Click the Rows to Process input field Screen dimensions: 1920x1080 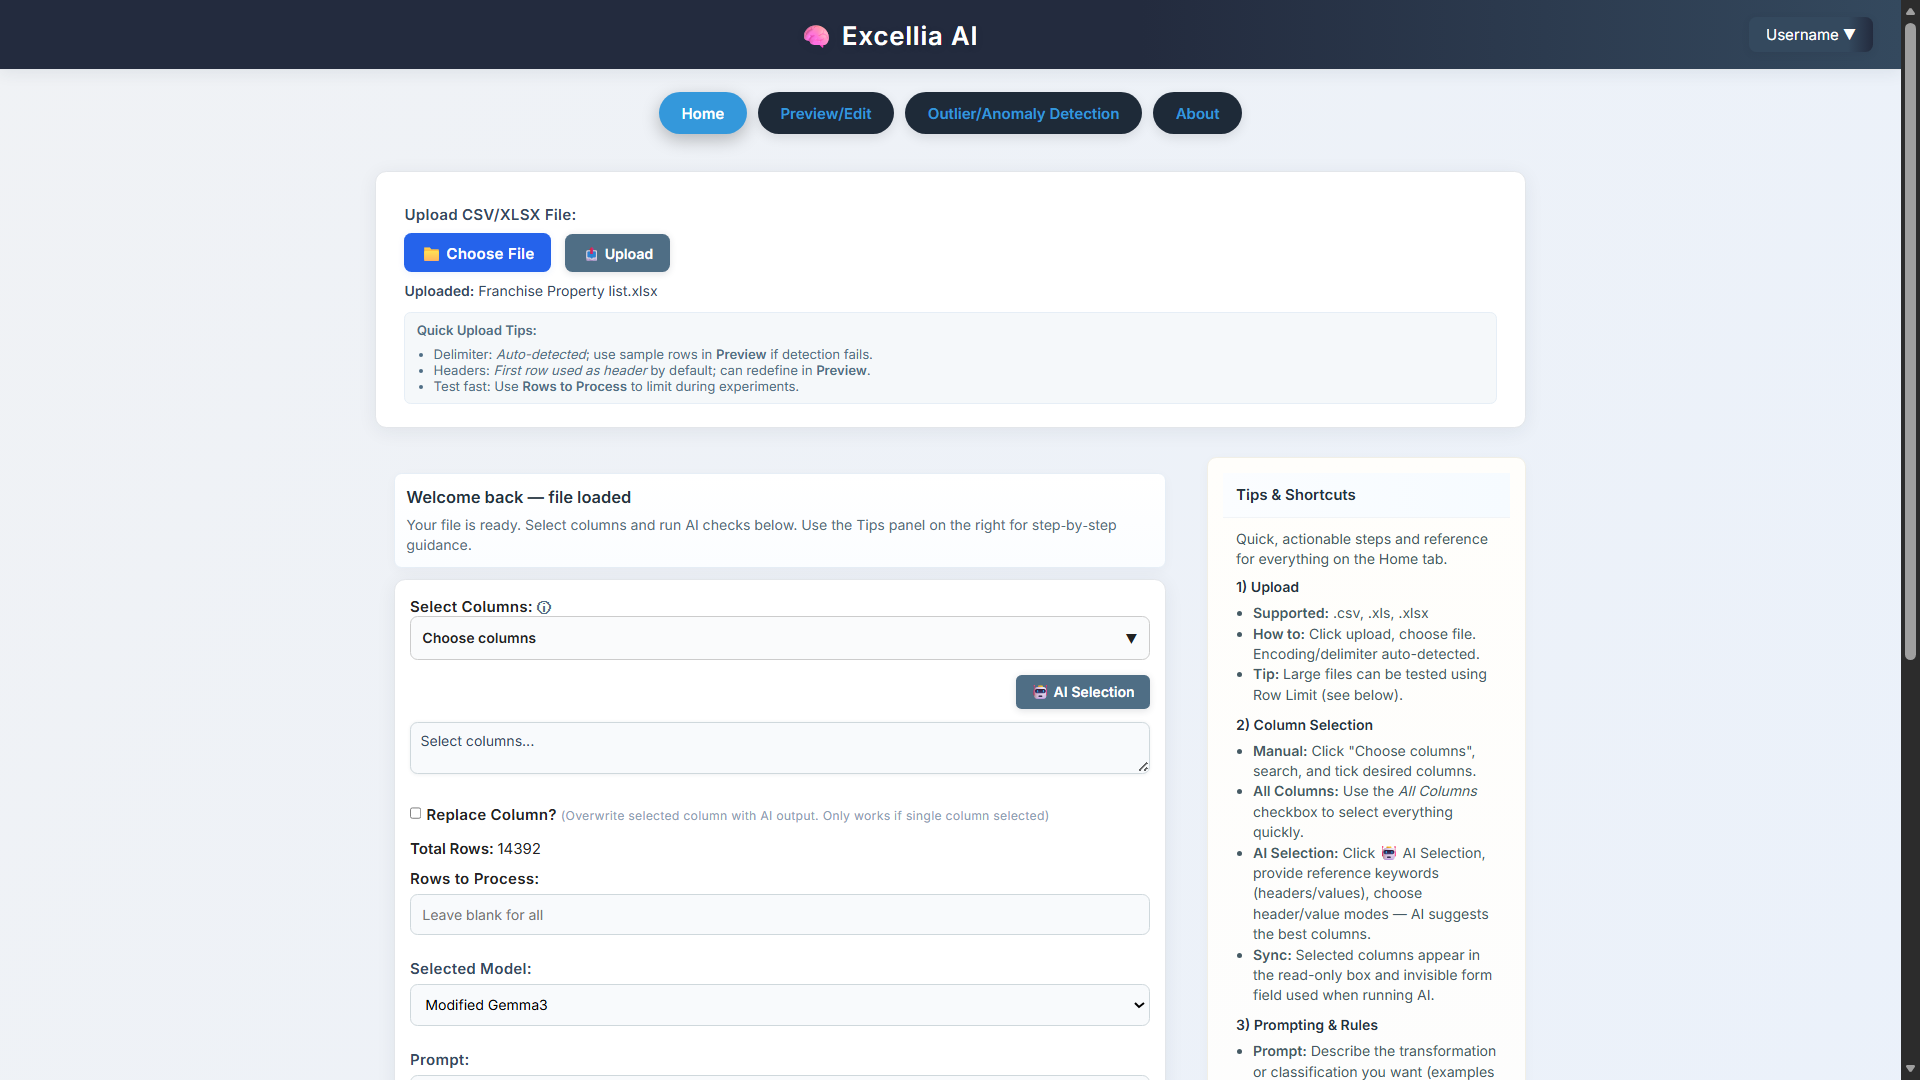(x=779, y=915)
